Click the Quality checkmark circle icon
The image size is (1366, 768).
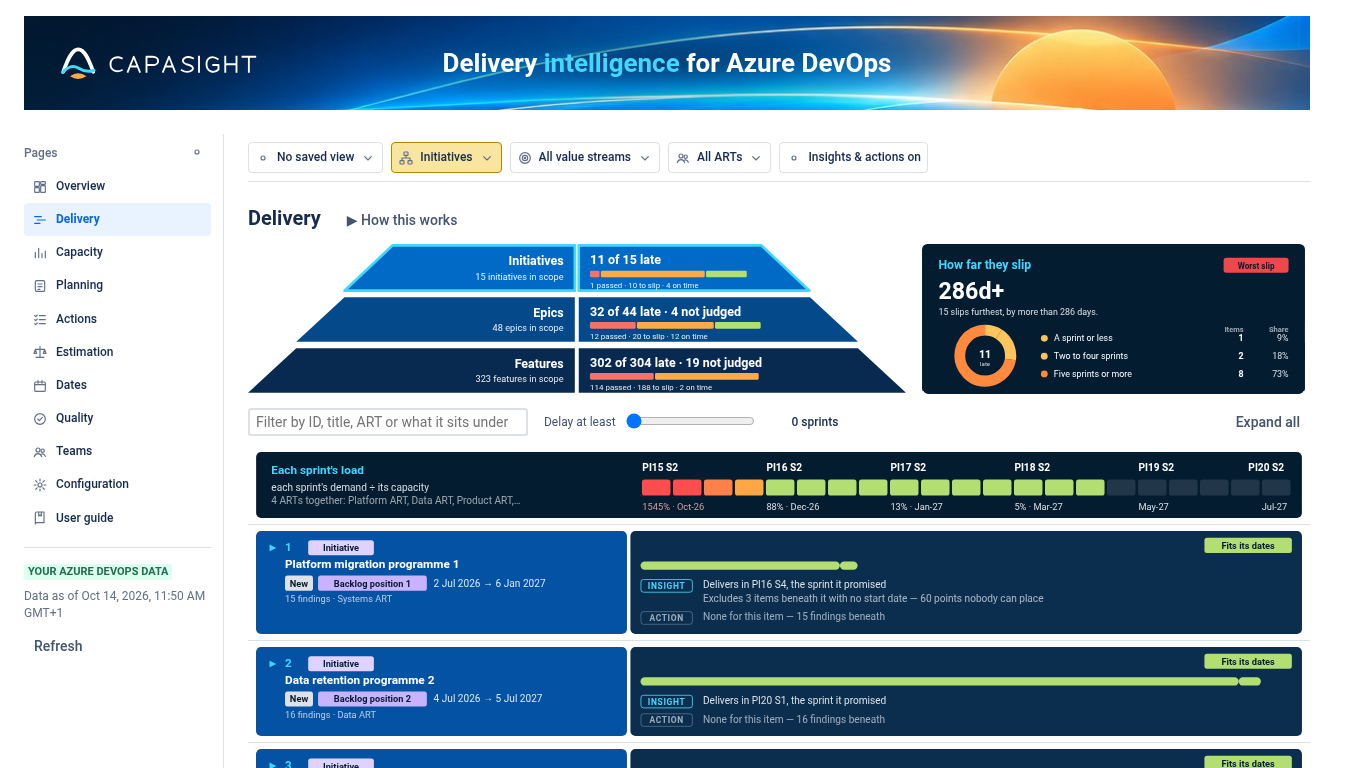[40, 419]
